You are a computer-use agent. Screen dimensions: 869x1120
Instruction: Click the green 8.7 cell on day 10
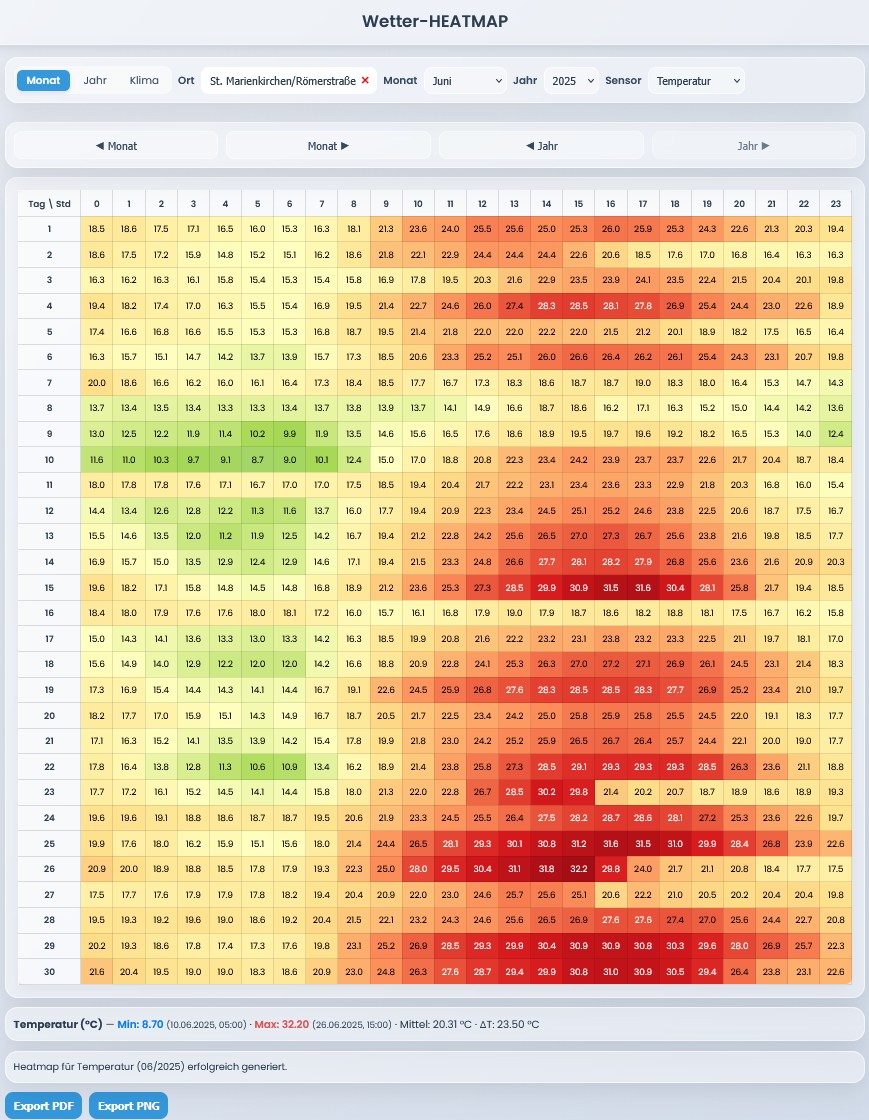[257, 460]
